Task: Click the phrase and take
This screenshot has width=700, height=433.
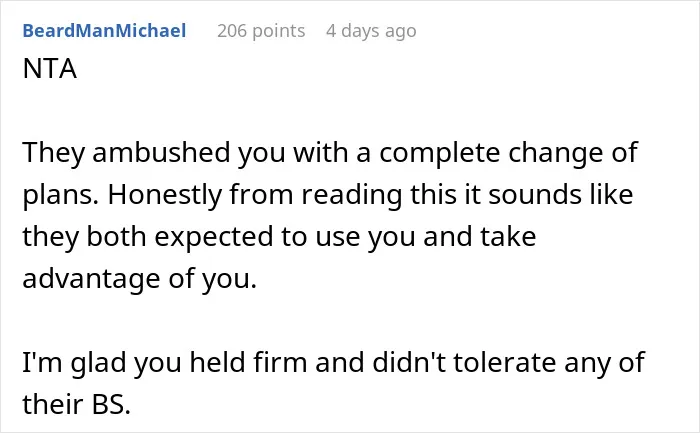Action: point(479,237)
